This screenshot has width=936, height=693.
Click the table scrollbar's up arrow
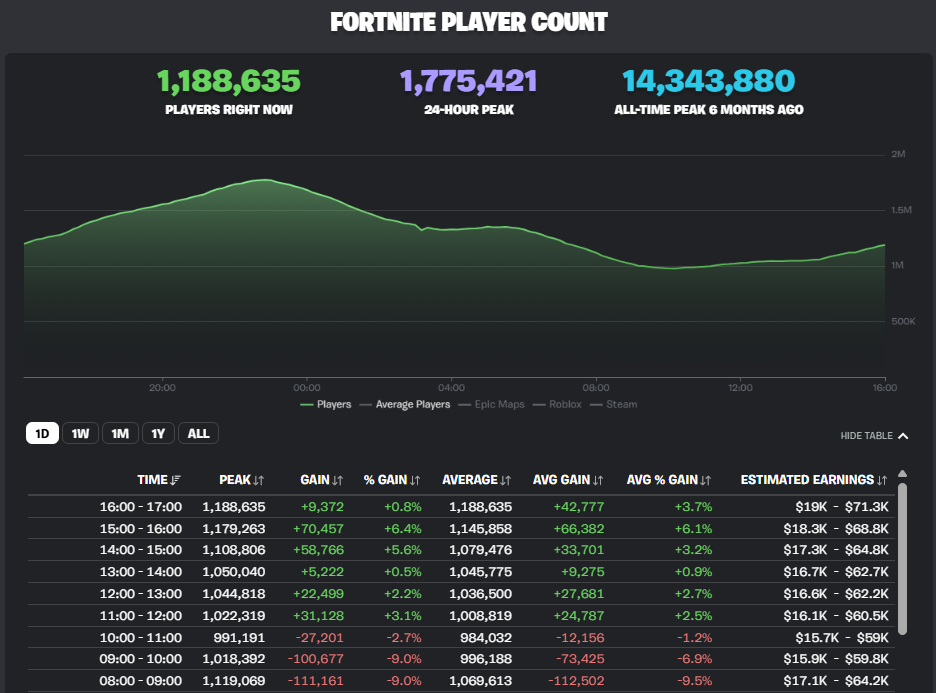(x=903, y=474)
